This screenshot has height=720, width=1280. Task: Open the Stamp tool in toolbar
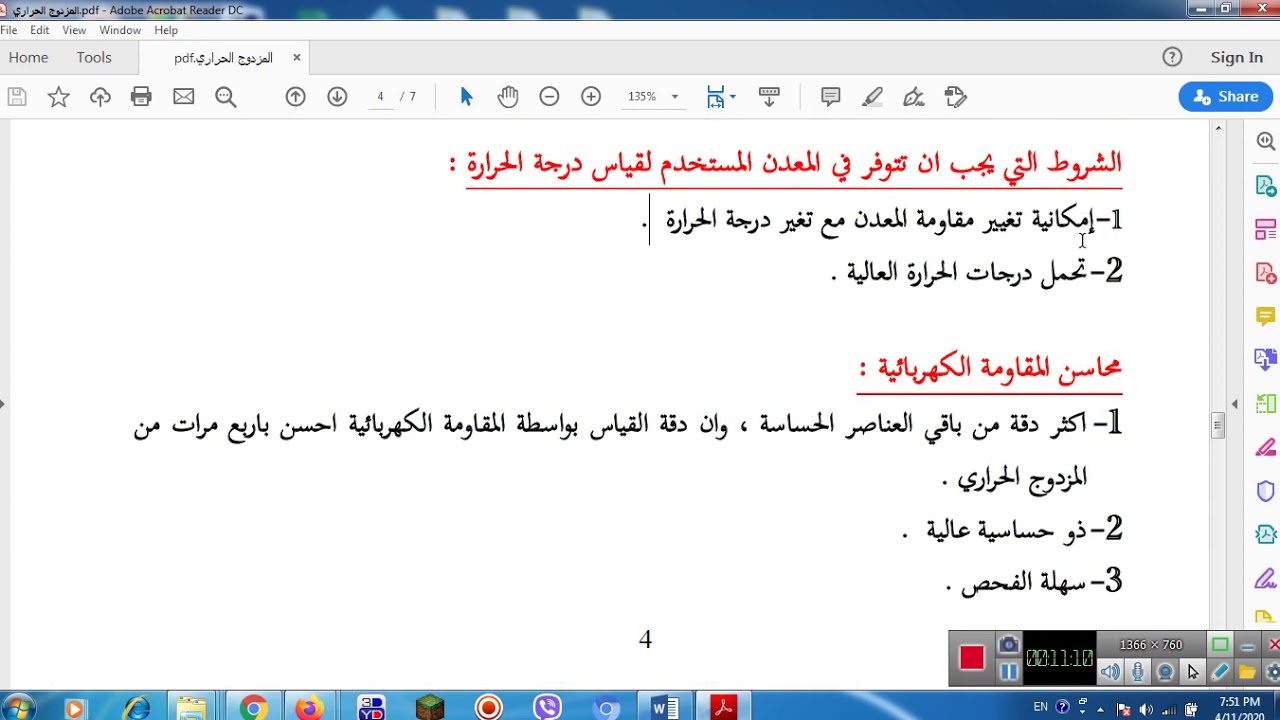tap(955, 97)
